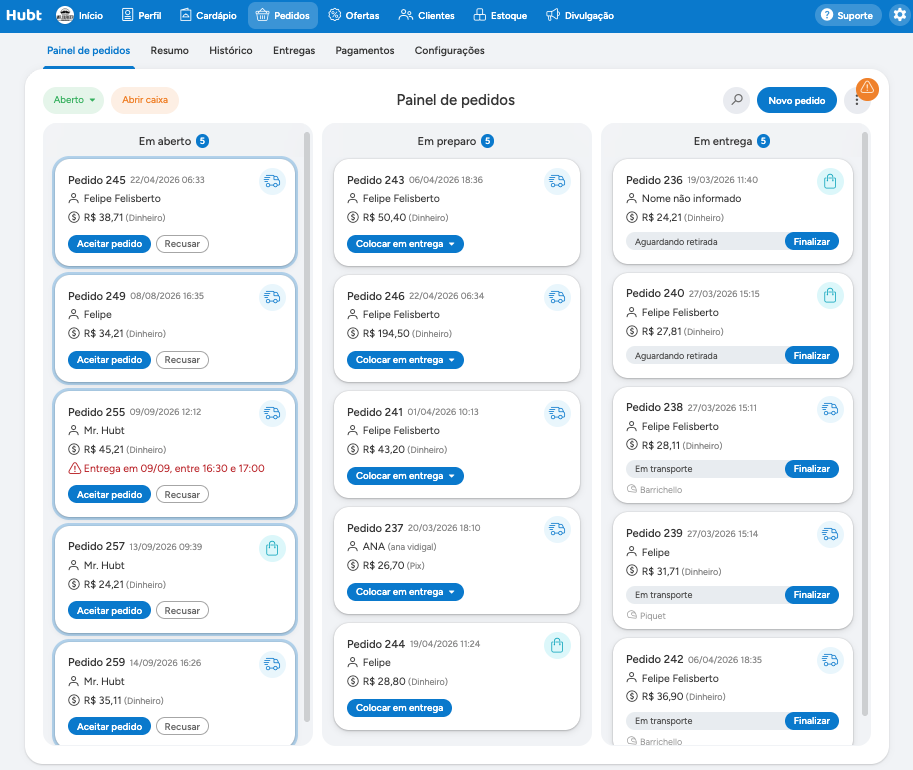Refuse Pedido 249 with Recusar
Screen dimensions: 913x770
(182, 360)
